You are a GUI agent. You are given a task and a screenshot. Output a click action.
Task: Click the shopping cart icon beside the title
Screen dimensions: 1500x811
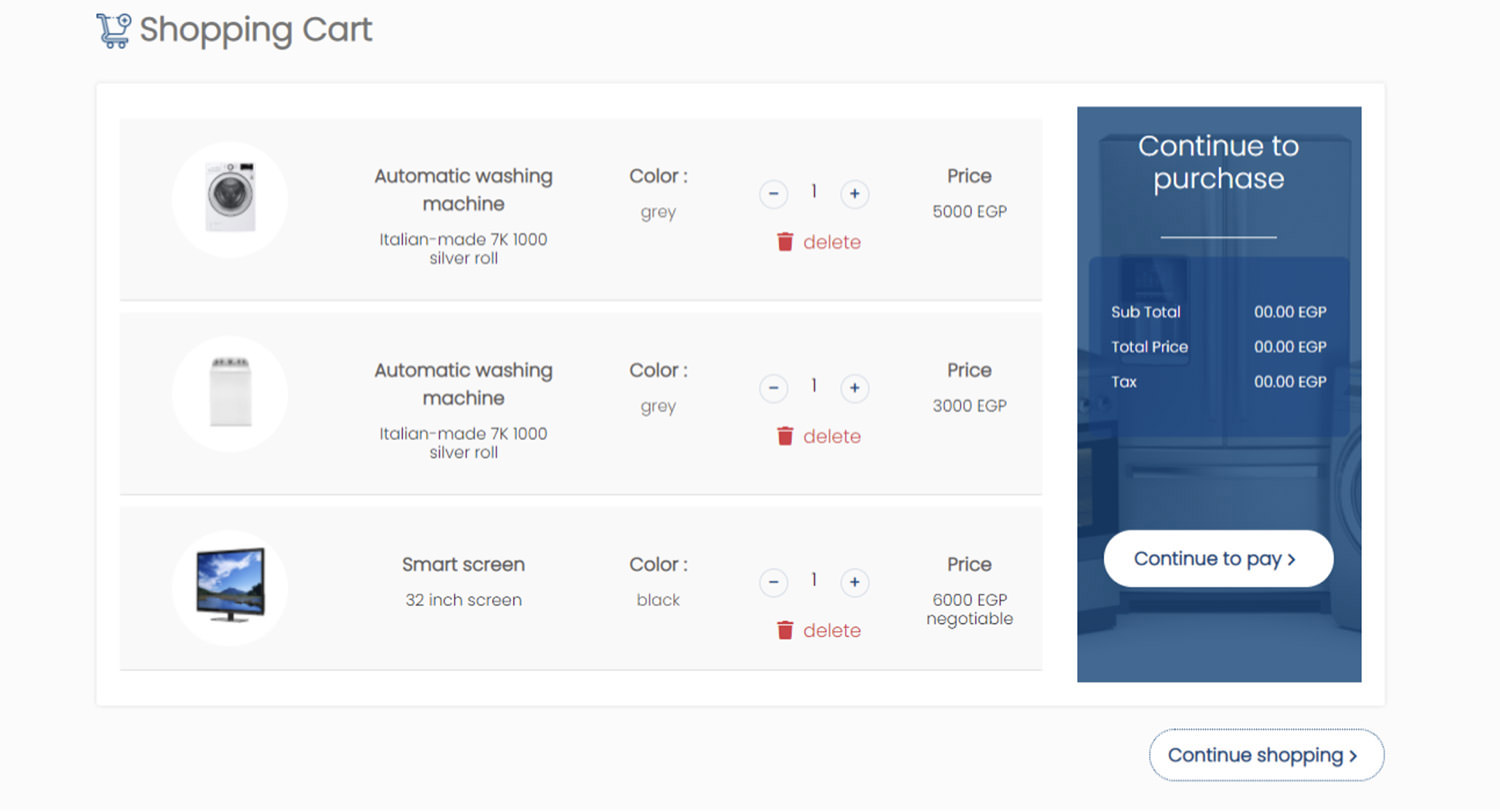(x=113, y=30)
